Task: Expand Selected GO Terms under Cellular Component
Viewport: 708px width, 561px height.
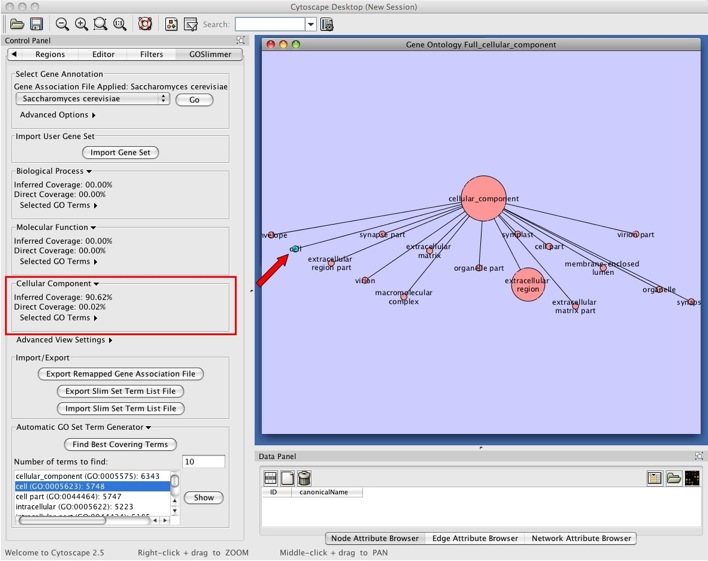Action: point(58,318)
